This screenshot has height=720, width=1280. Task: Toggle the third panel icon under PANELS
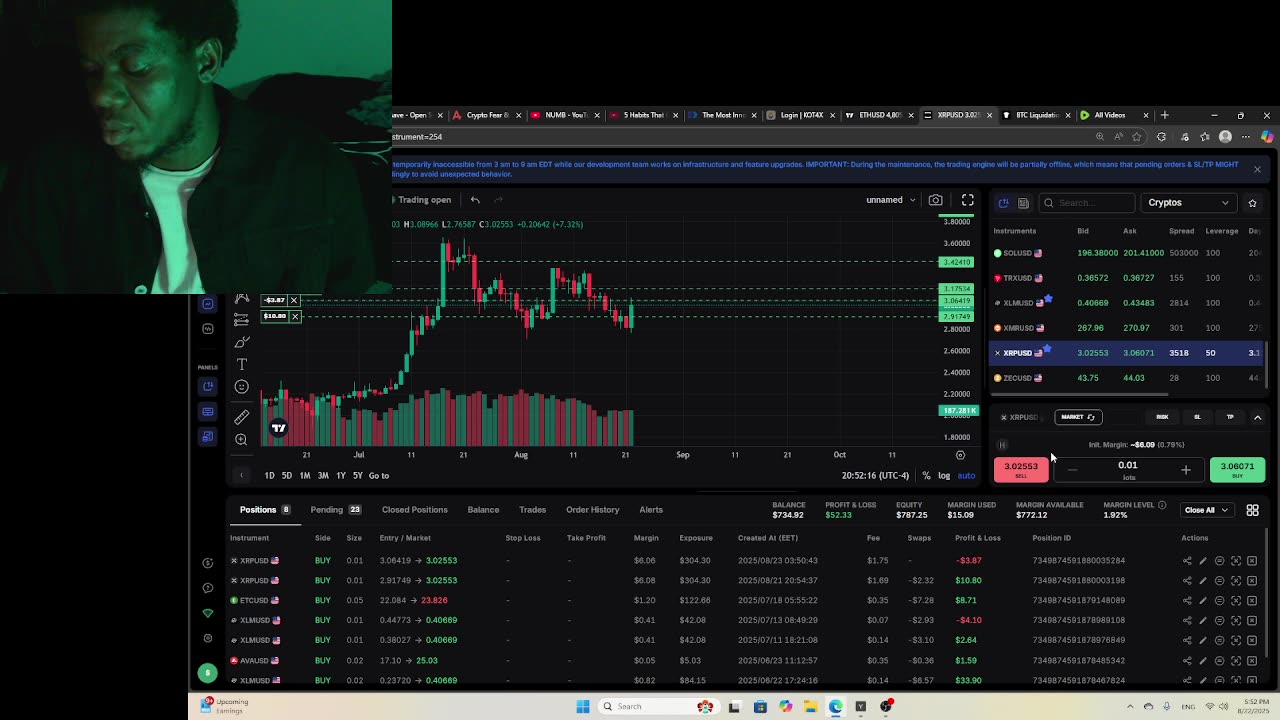(x=208, y=437)
